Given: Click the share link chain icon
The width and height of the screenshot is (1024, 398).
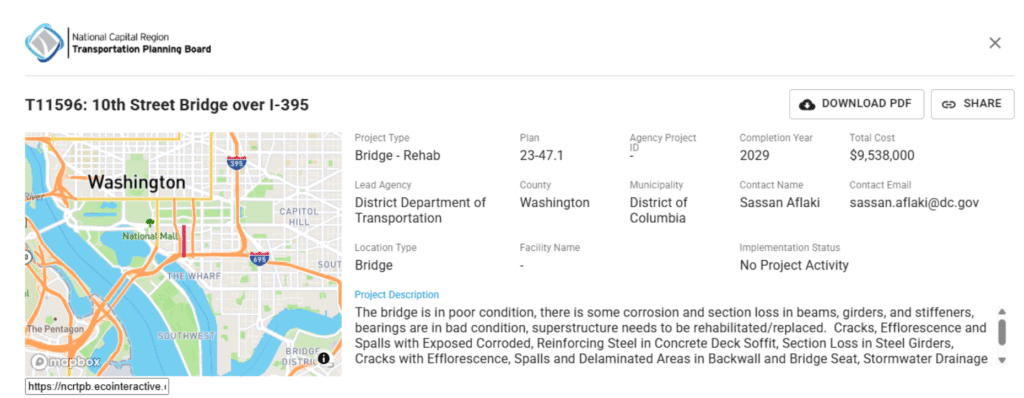Looking at the screenshot, I should coord(948,104).
